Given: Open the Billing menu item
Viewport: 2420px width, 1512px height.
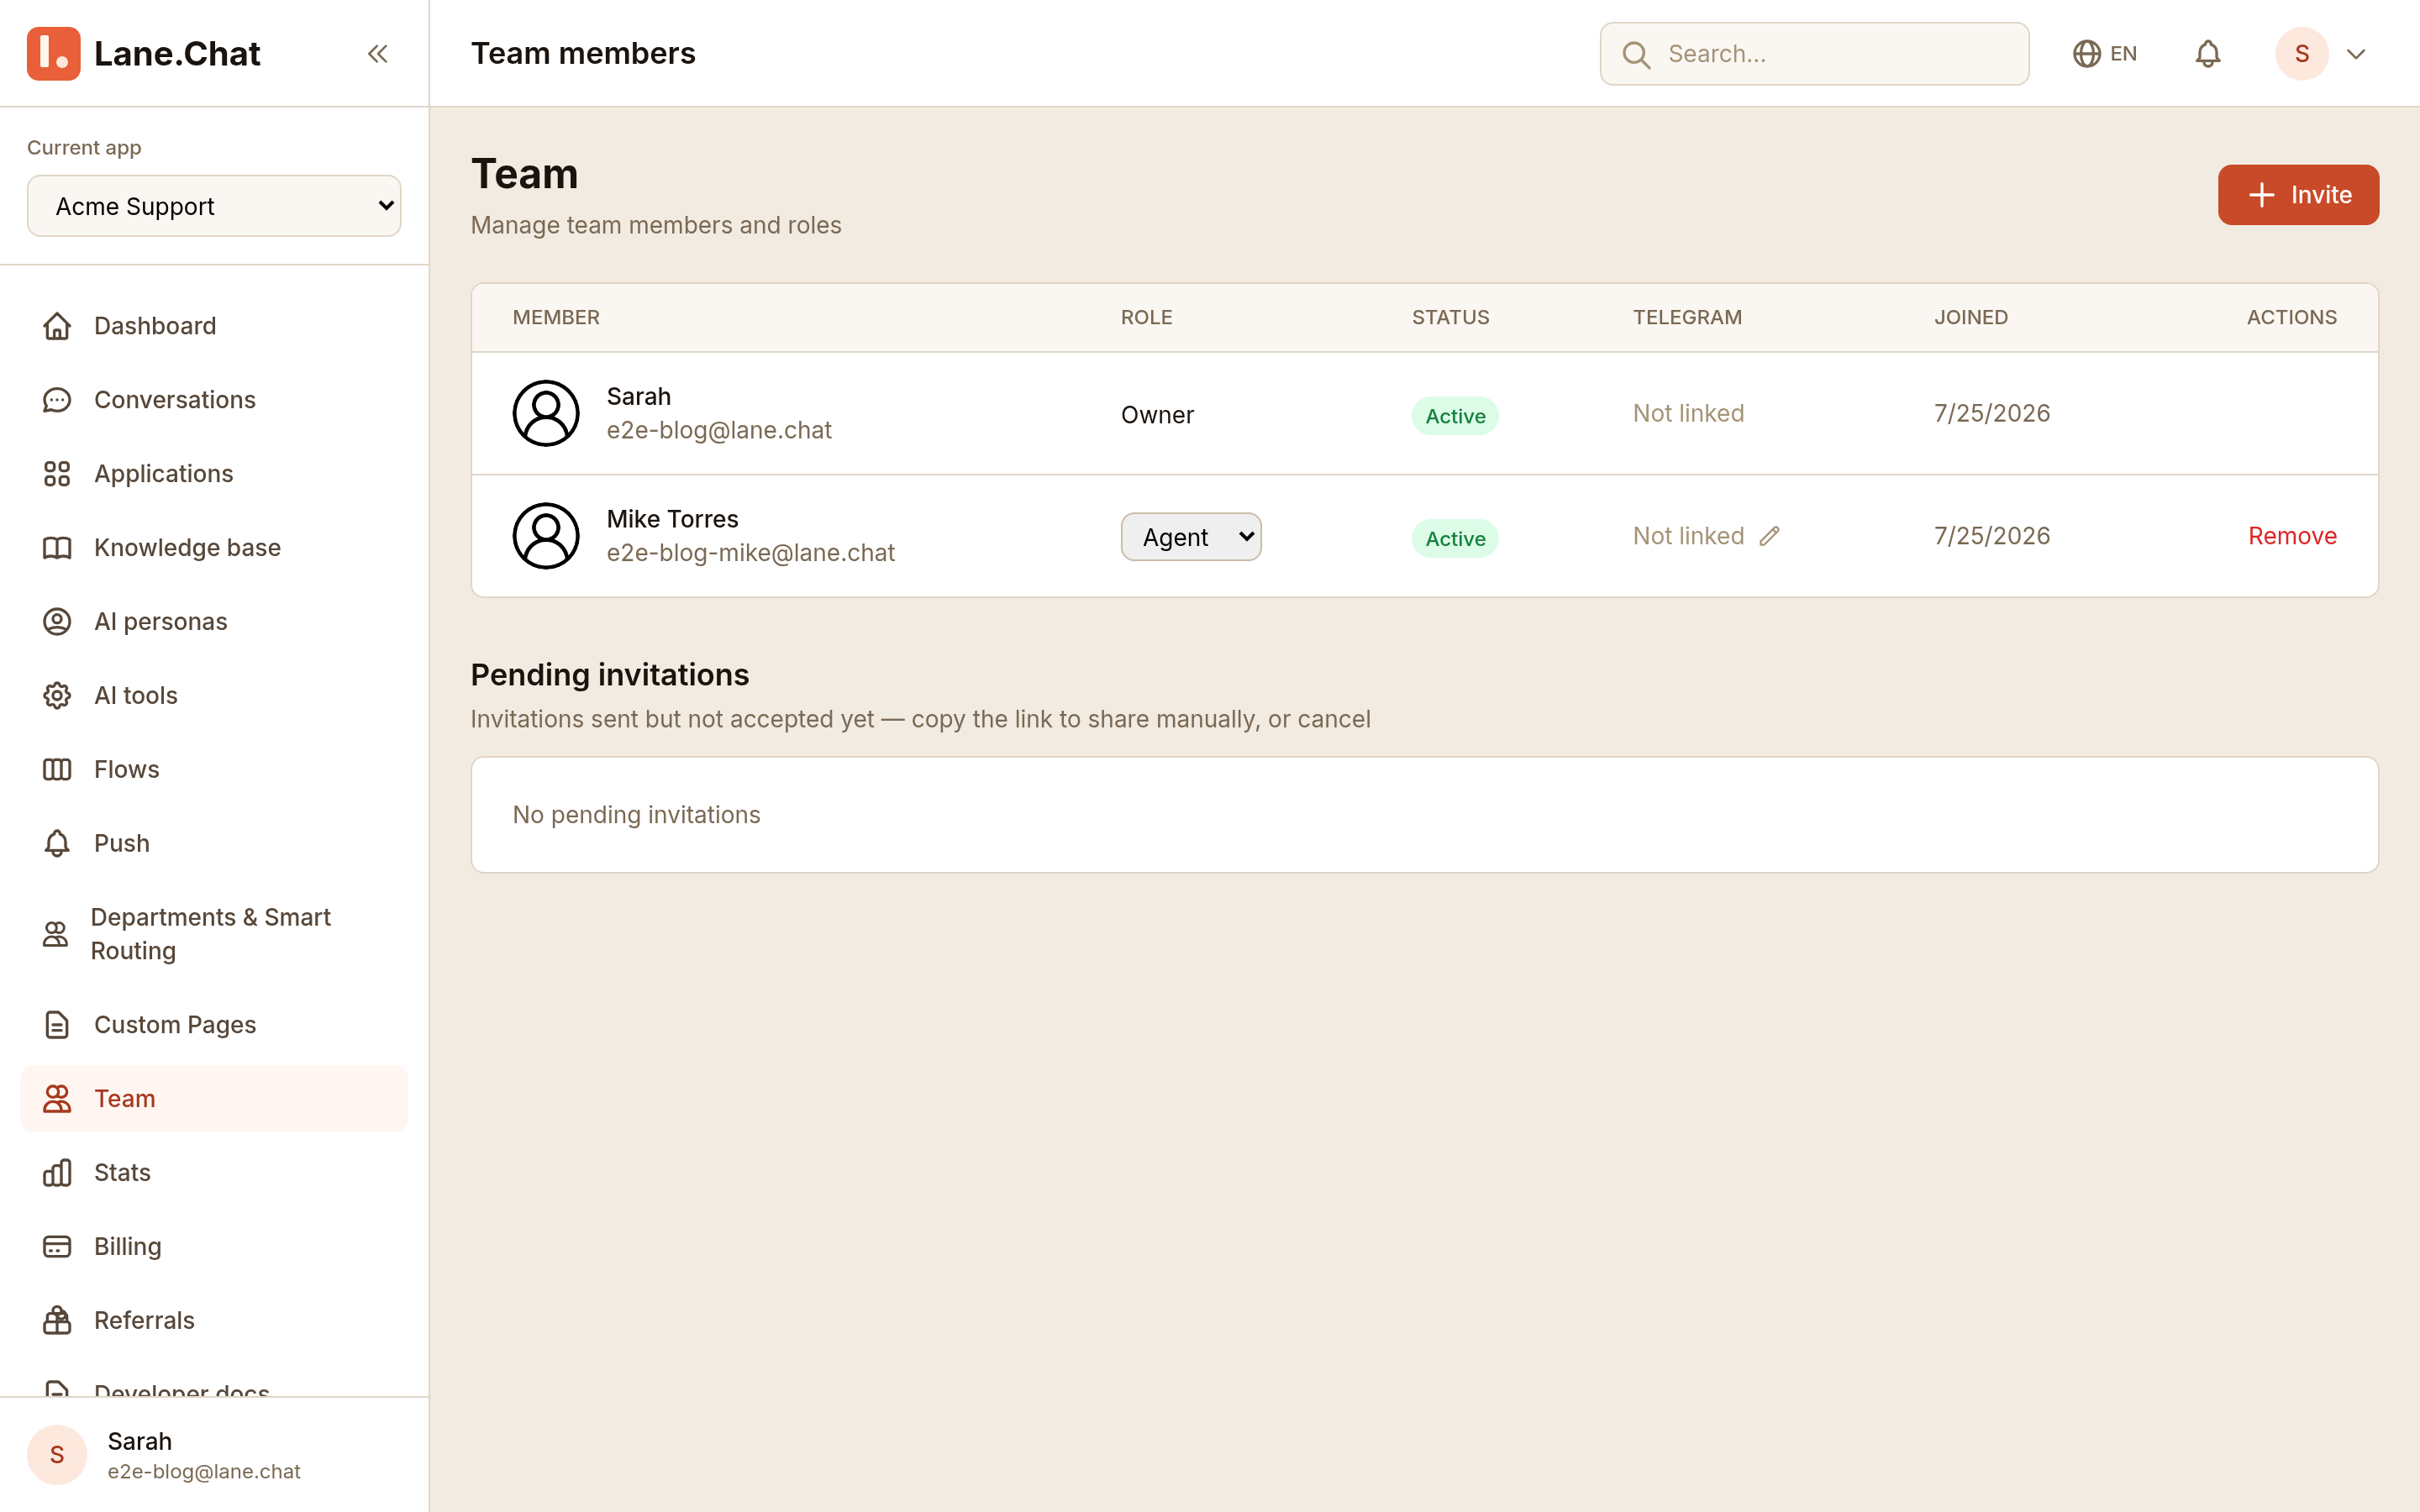Looking at the screenshot, I should point(214,1247).
